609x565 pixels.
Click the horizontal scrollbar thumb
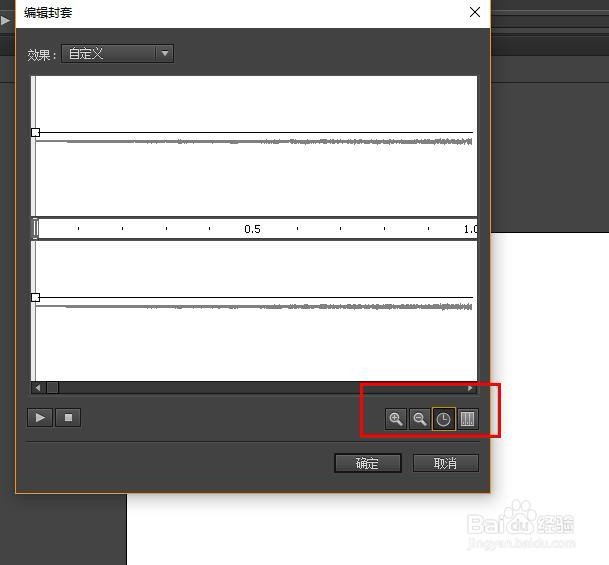(x=52, y=388)
